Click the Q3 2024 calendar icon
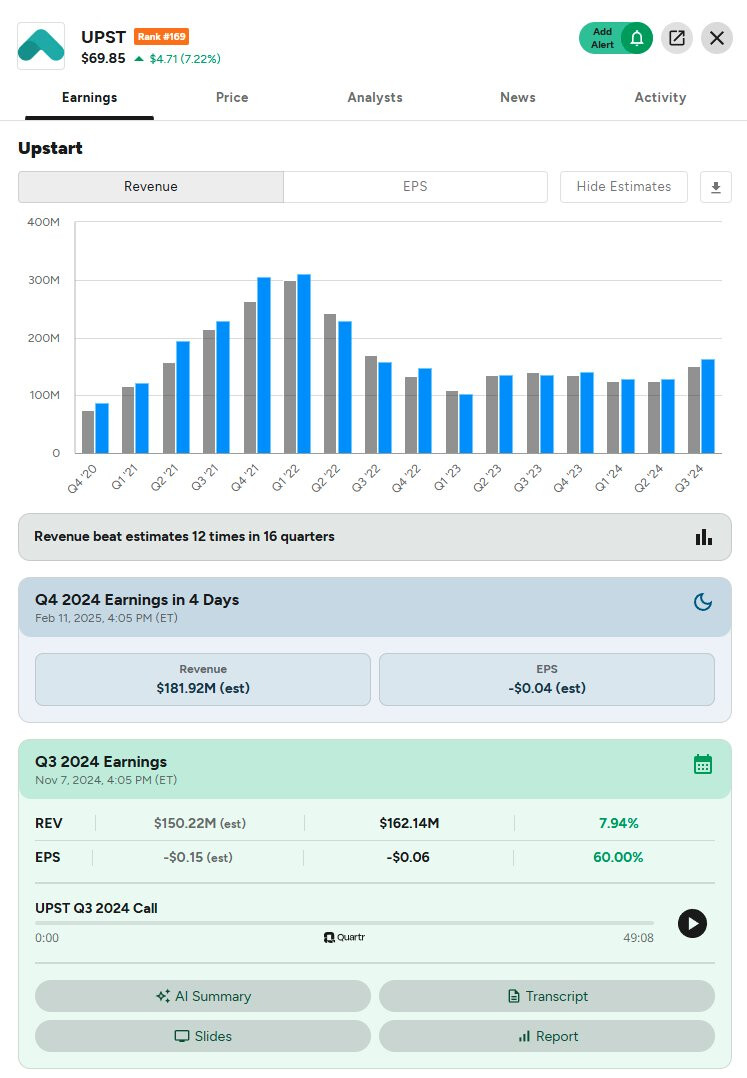 click(702, 764)
